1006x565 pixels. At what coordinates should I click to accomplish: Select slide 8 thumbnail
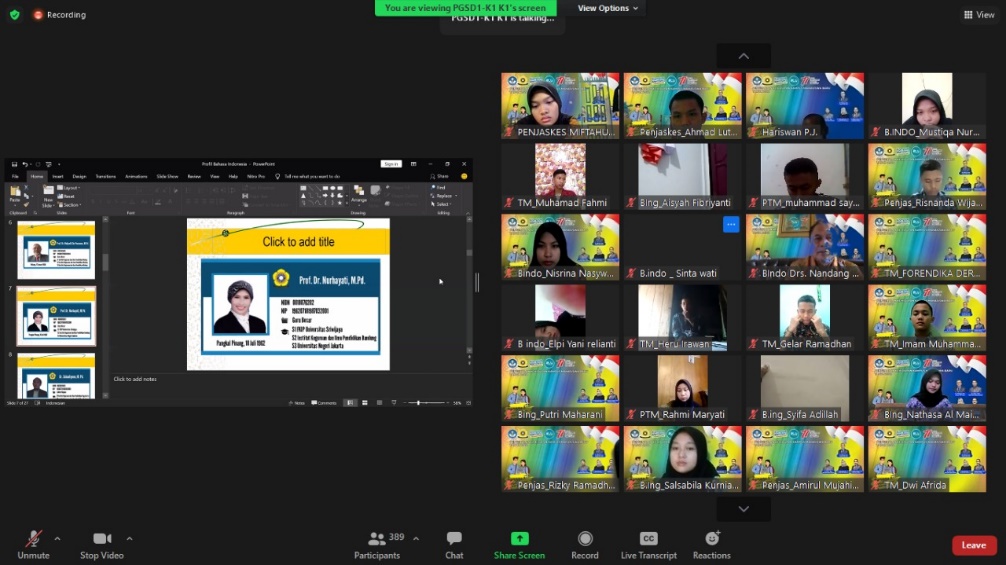(56, 376)
